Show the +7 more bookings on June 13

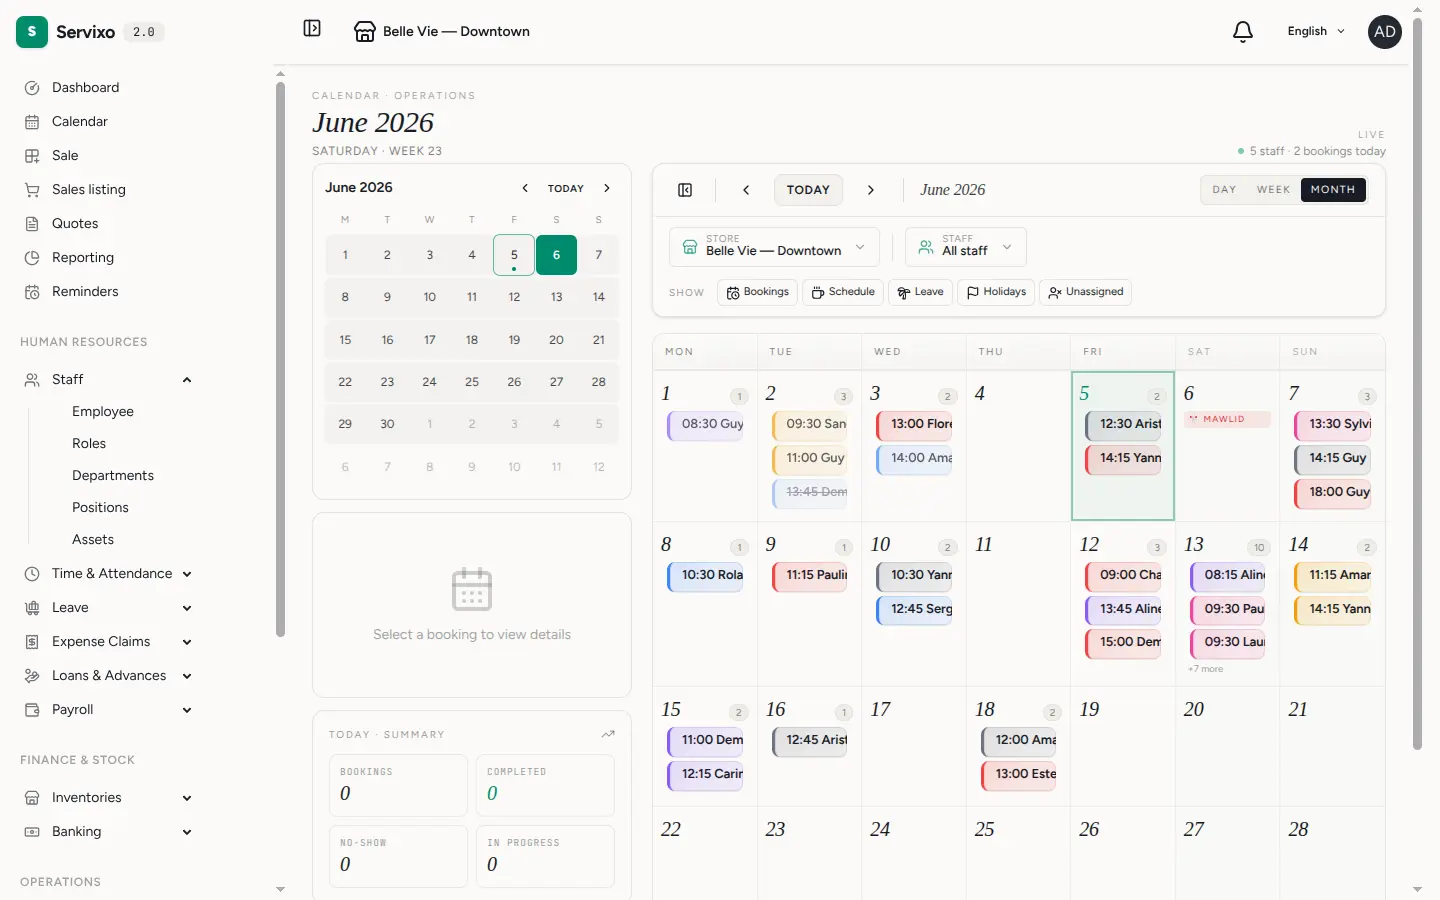coord(1206,669)
